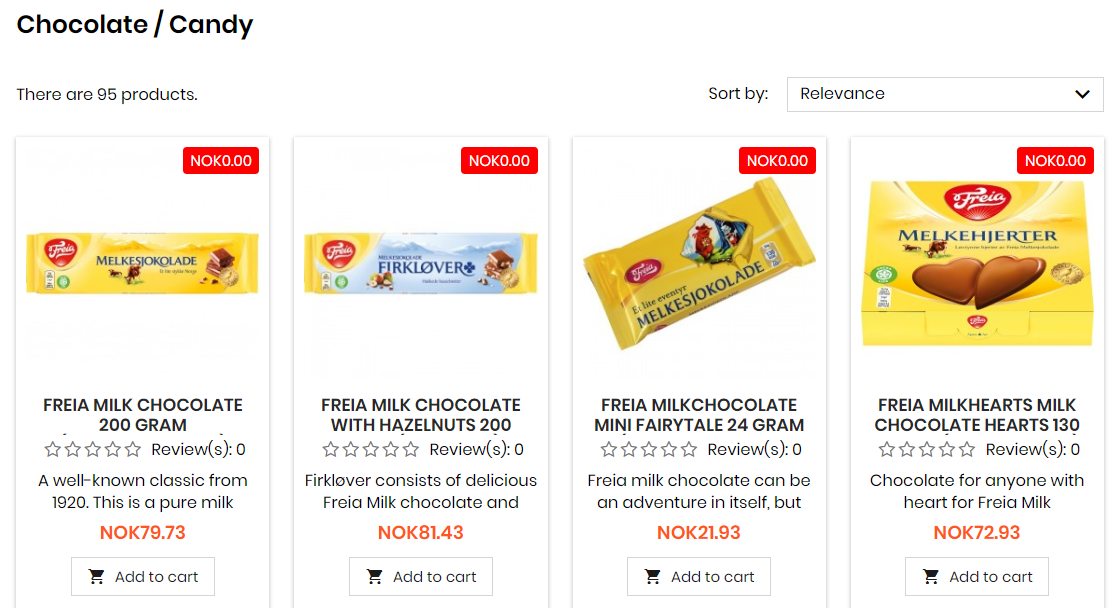This screenshot has width=1115, height=608.
Task: Open Freia Milk Chocolate With Hazelnuts title link
Action: click(x=421, y=415)
